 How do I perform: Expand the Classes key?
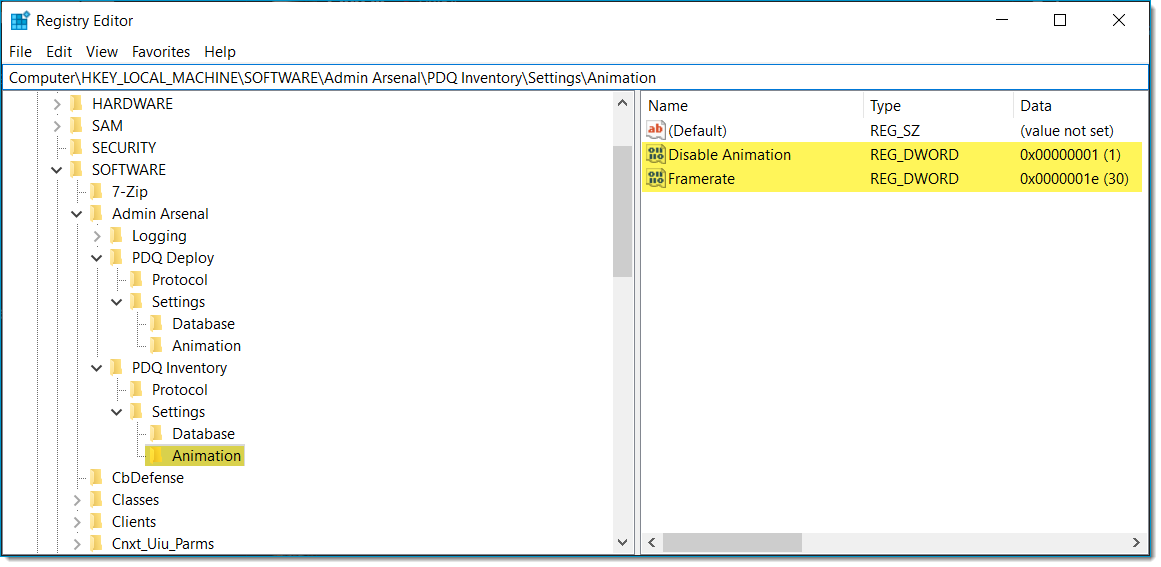point(77,500)
